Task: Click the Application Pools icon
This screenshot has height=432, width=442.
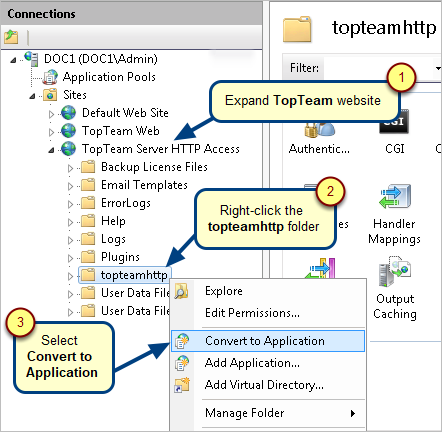Action: pos(51,77)
